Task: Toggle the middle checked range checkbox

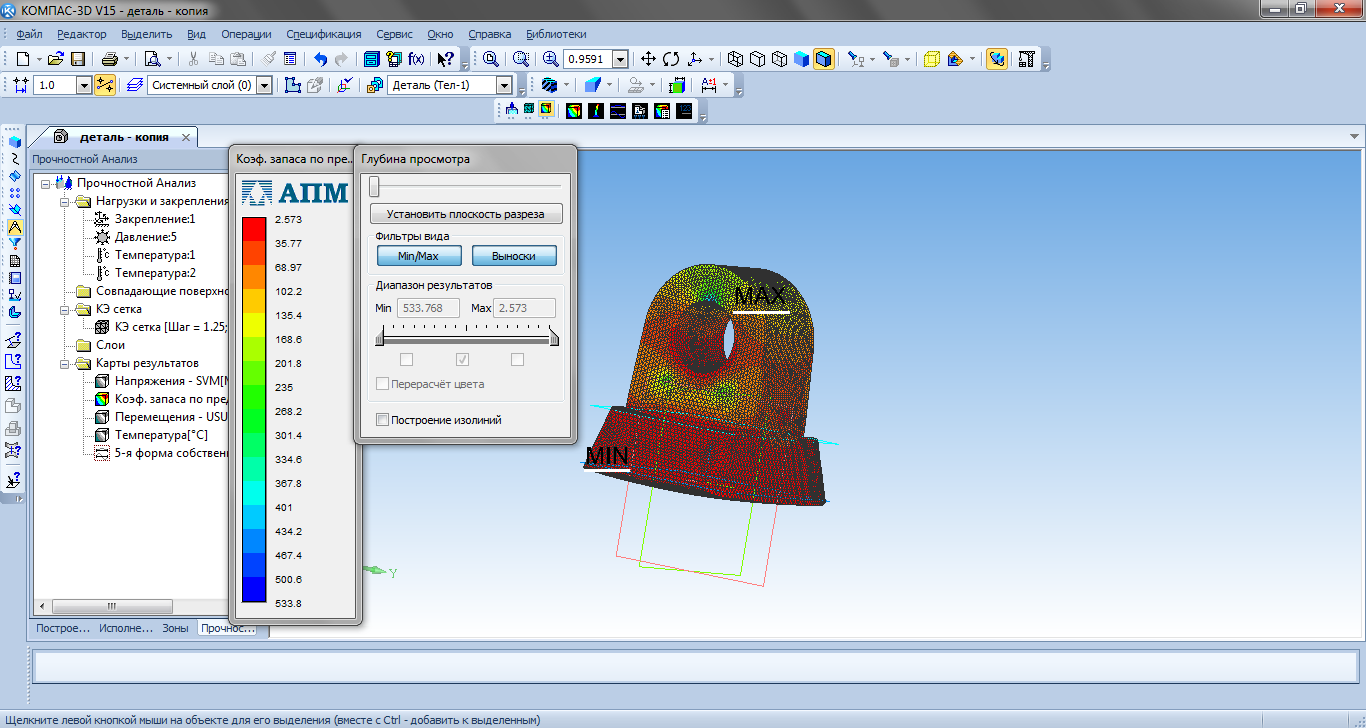Action: (x=462, y=360)
